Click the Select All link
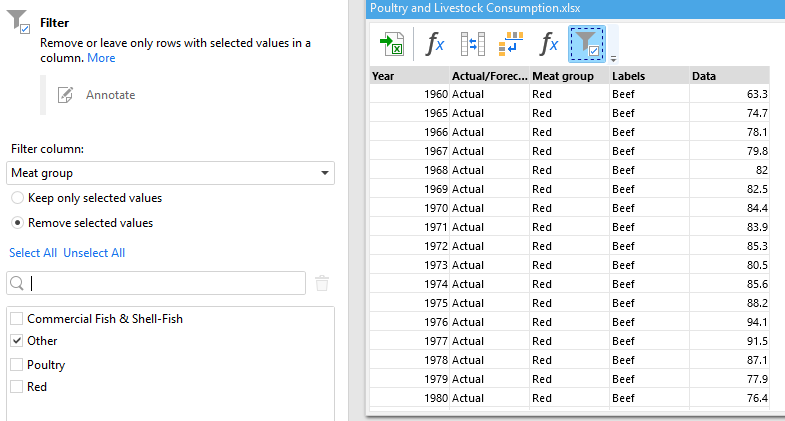The image size is (785, 421). [x=33, y=253]
